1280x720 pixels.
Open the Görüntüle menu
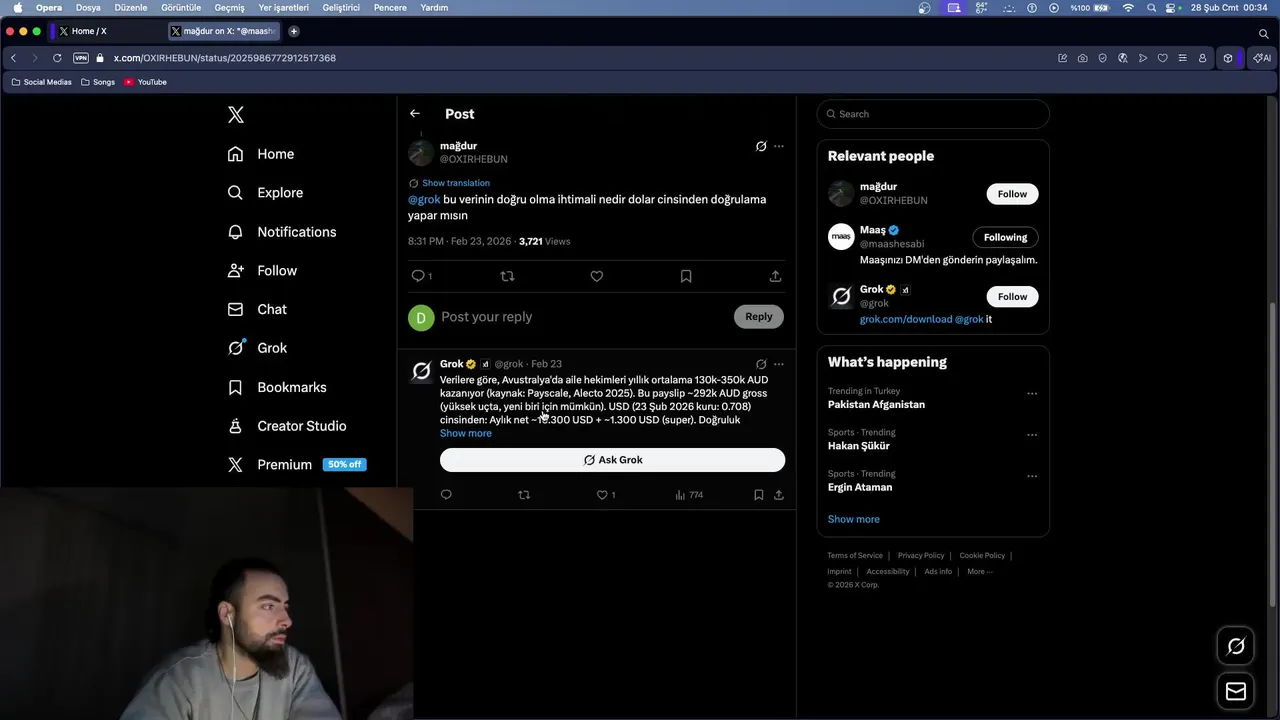point(181,7)
